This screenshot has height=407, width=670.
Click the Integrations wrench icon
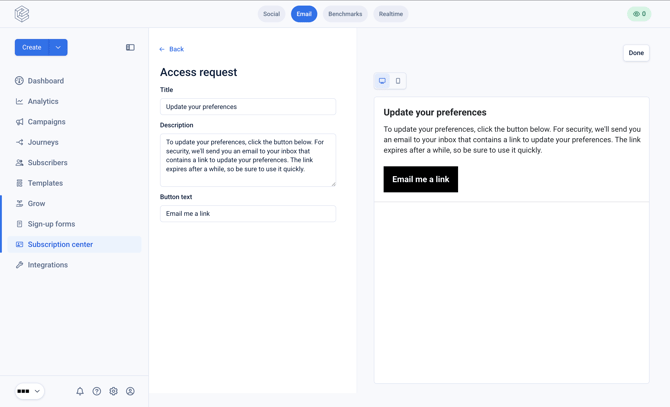click(x=19, y=265)
